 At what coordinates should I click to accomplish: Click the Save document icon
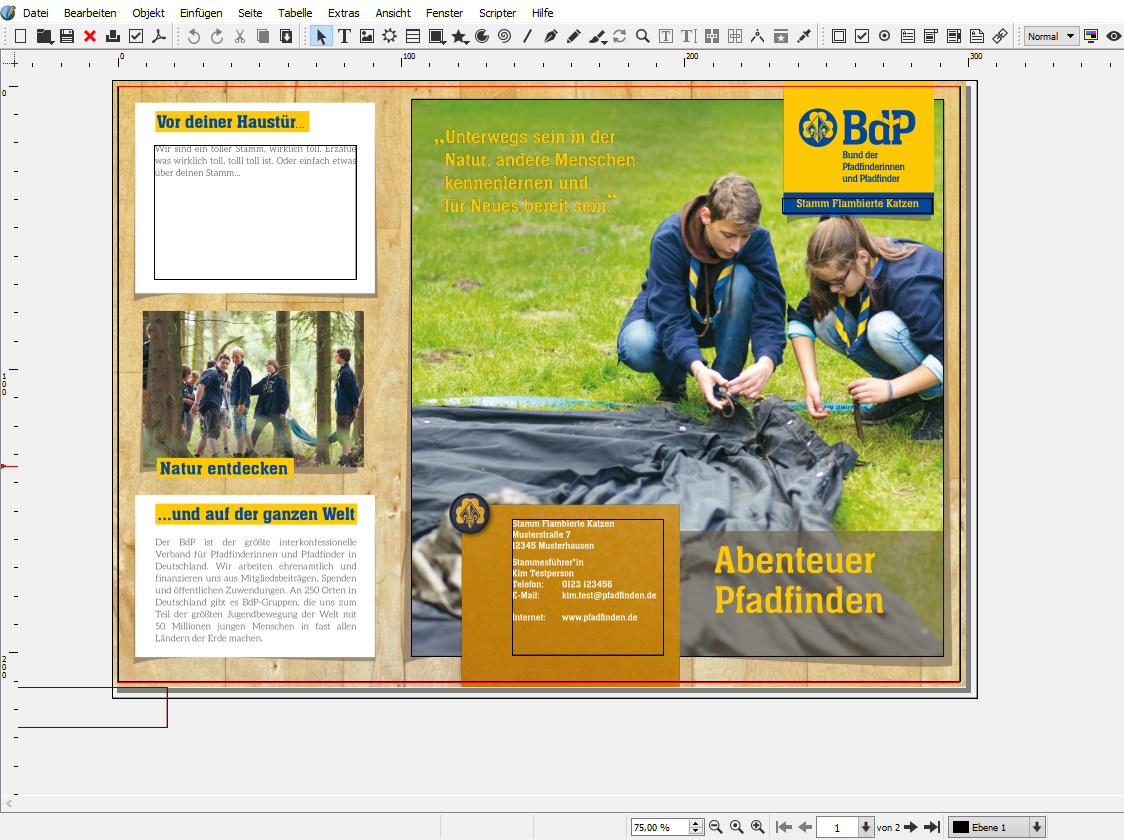(x=67, y=36)
